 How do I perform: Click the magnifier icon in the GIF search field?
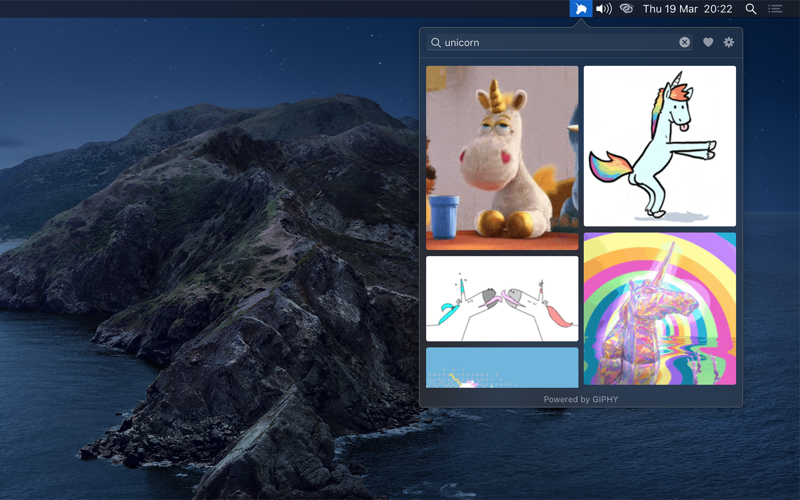(x=436, y=42)
